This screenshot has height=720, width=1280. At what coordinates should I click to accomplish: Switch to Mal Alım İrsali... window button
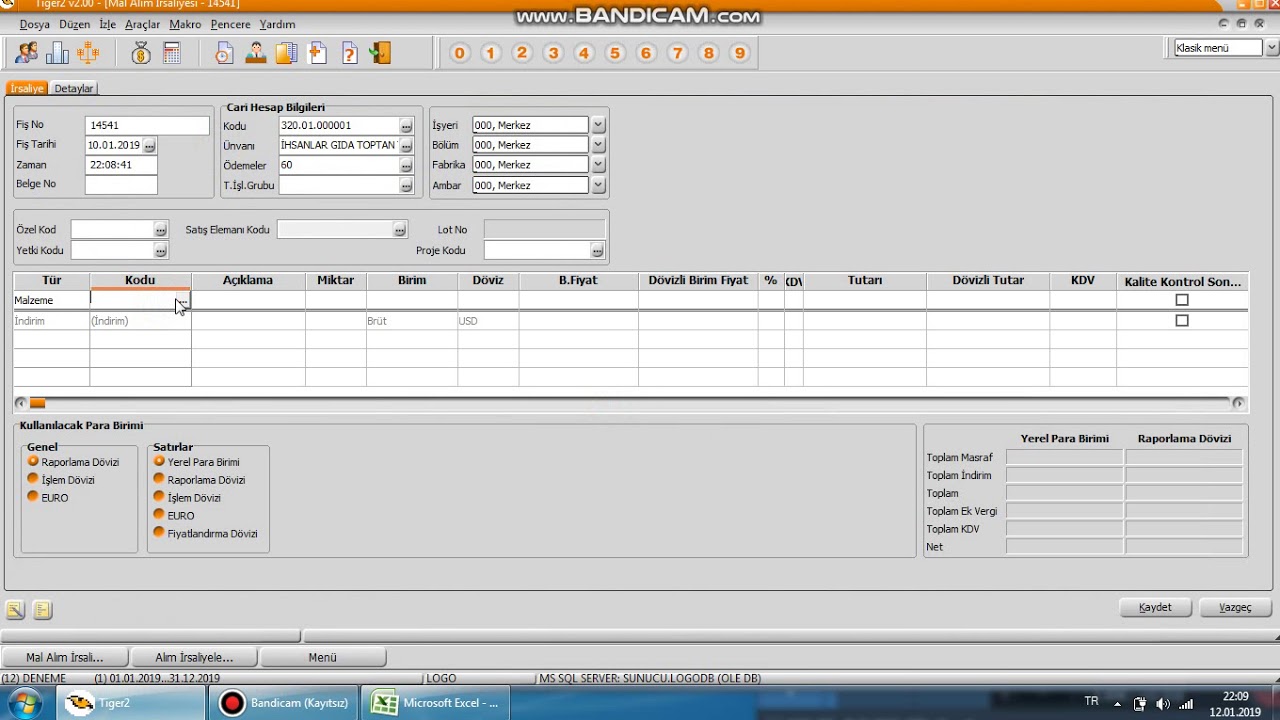[x=65, y=657]
